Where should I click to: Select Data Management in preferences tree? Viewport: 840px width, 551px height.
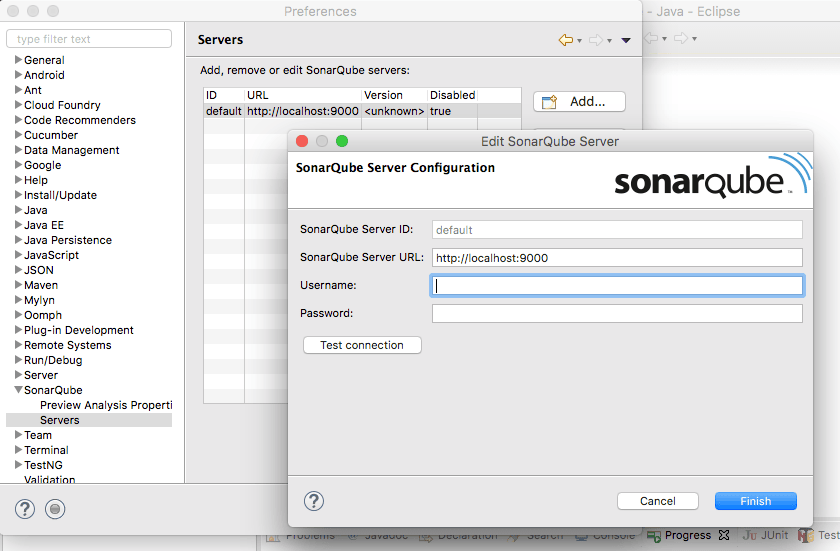(72, 150)
